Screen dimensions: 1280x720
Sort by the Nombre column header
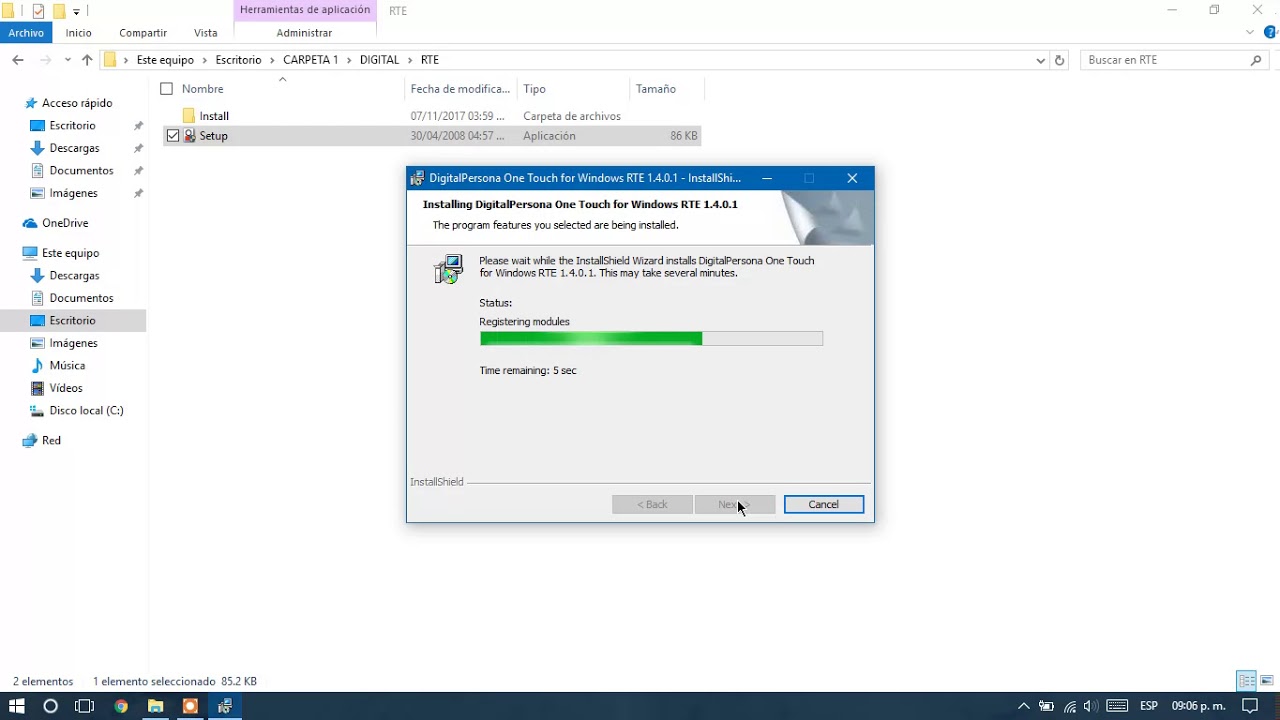click(x=202, y=89)
